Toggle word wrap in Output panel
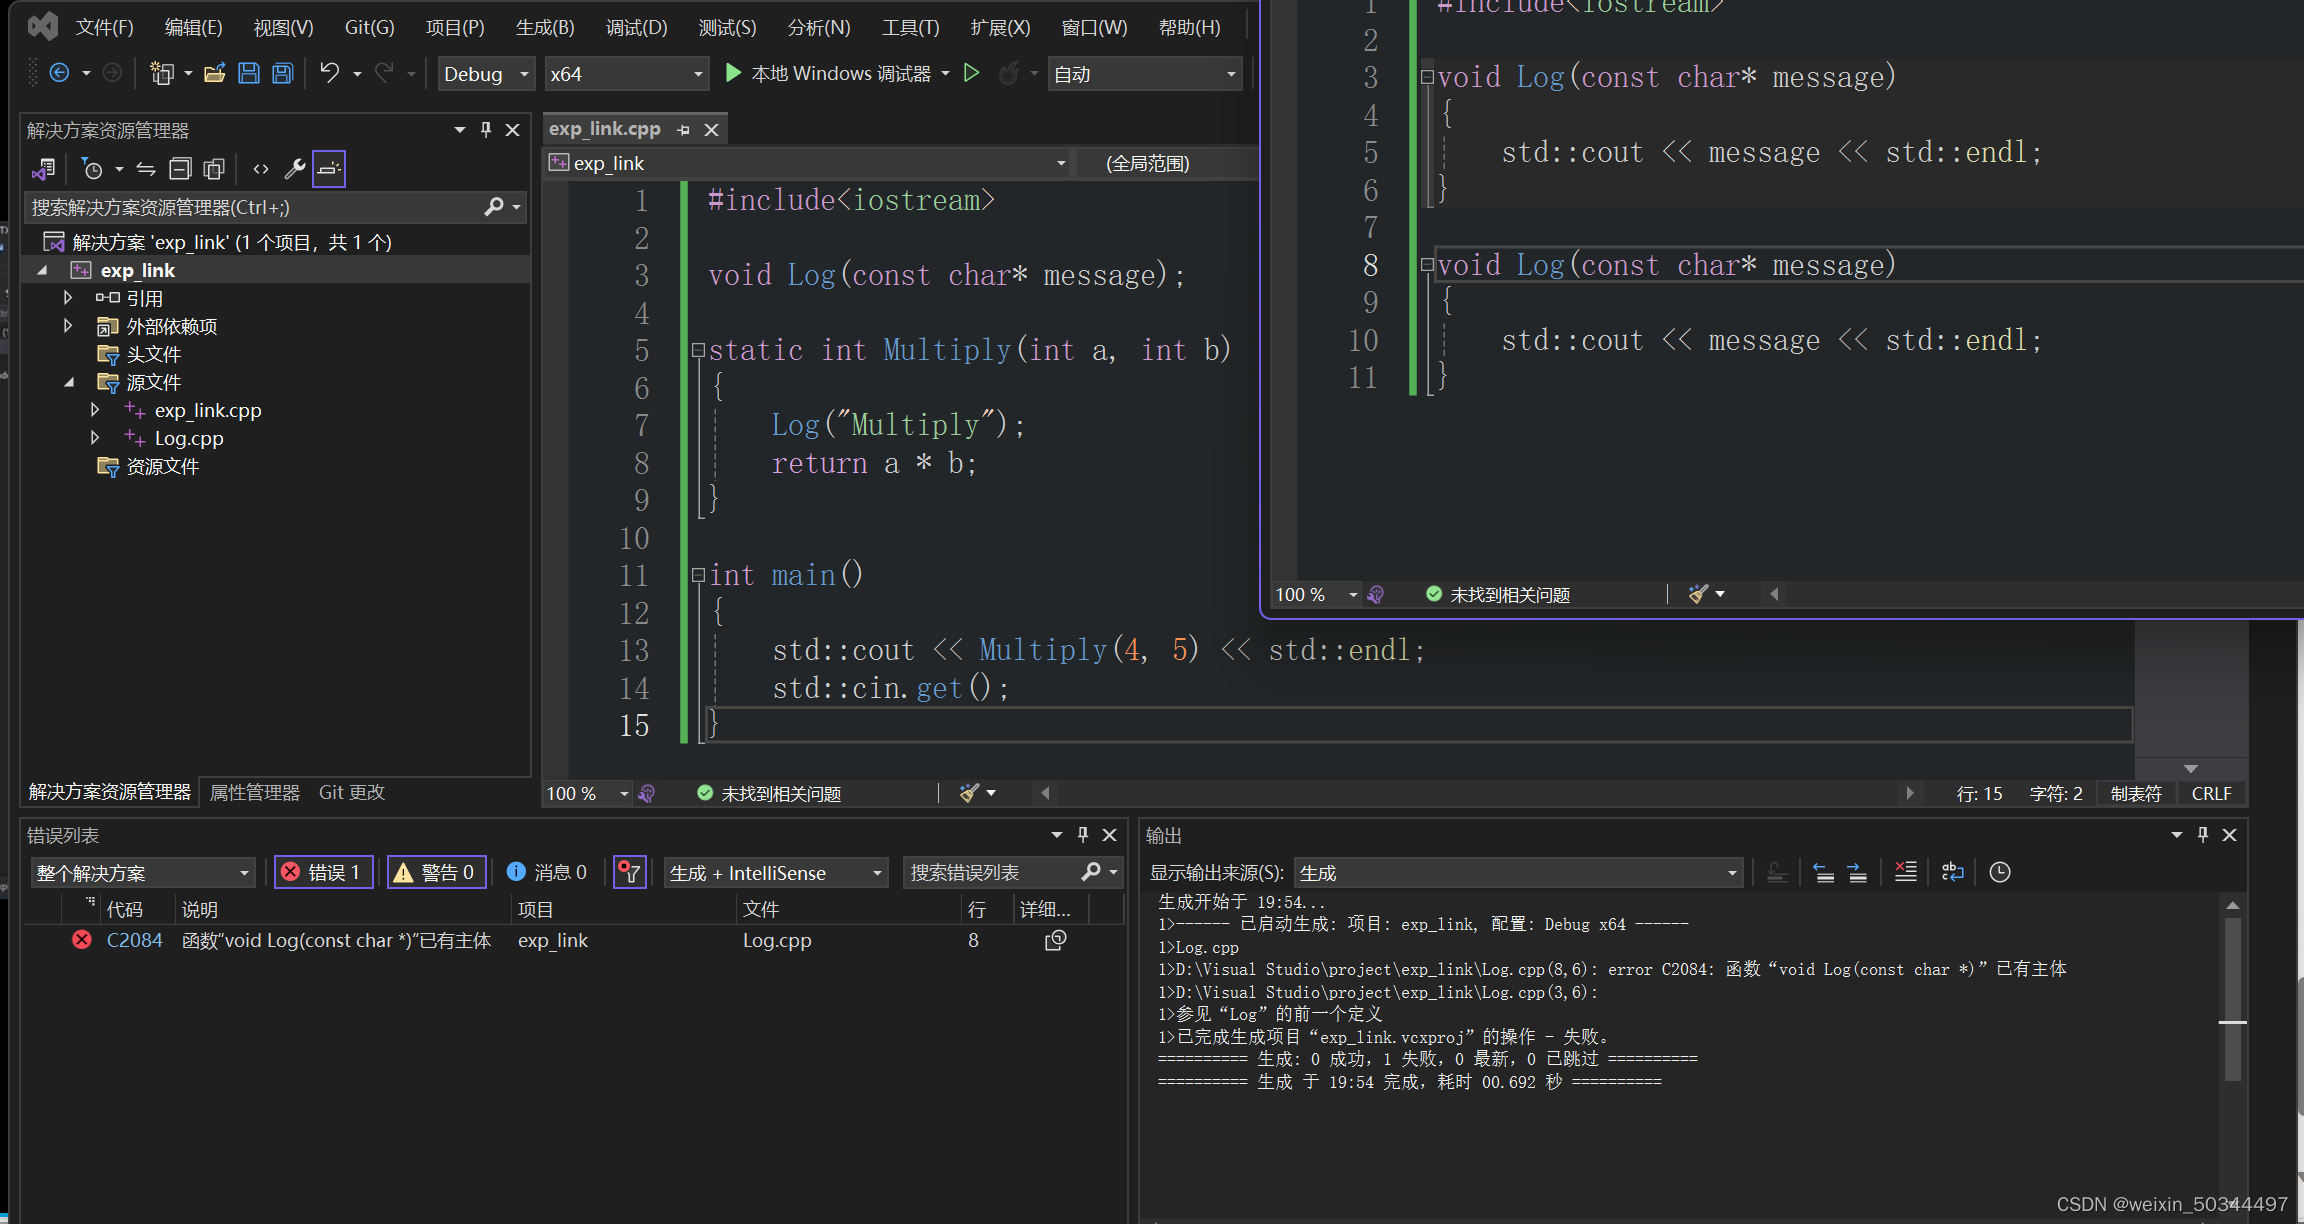Viewport: 2304px width, 1224px height. (1952, 872)
